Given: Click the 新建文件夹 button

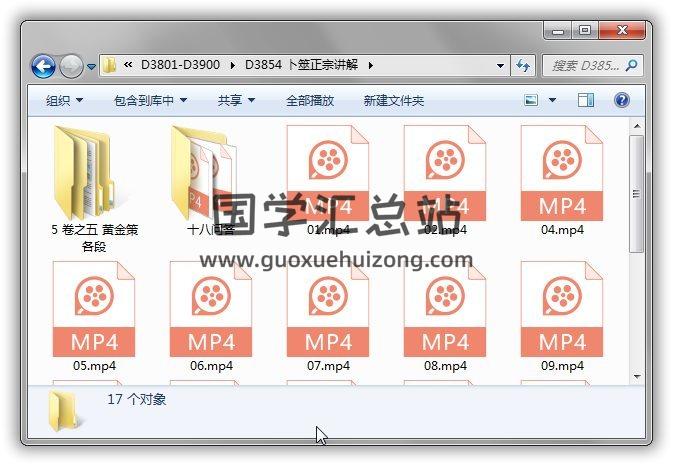Looking at the screenshot, I should coord(393,101).
